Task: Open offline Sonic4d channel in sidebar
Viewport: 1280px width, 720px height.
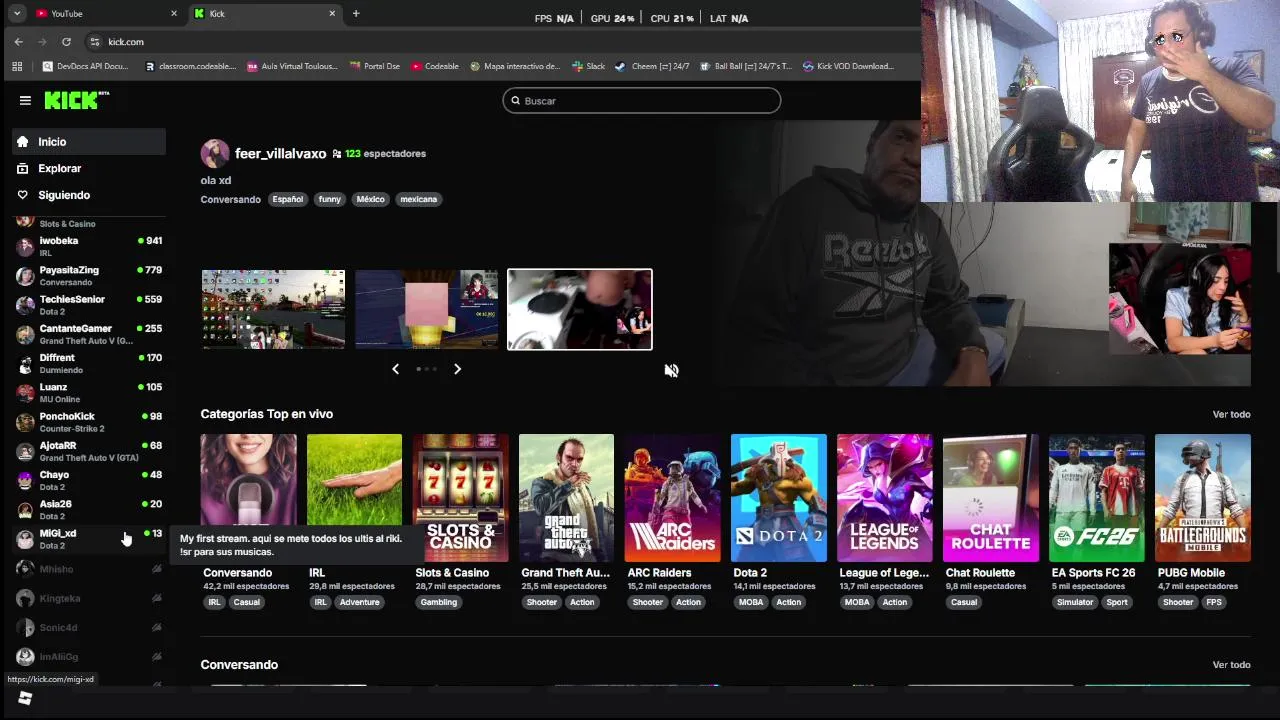Action: coord(88,627)
